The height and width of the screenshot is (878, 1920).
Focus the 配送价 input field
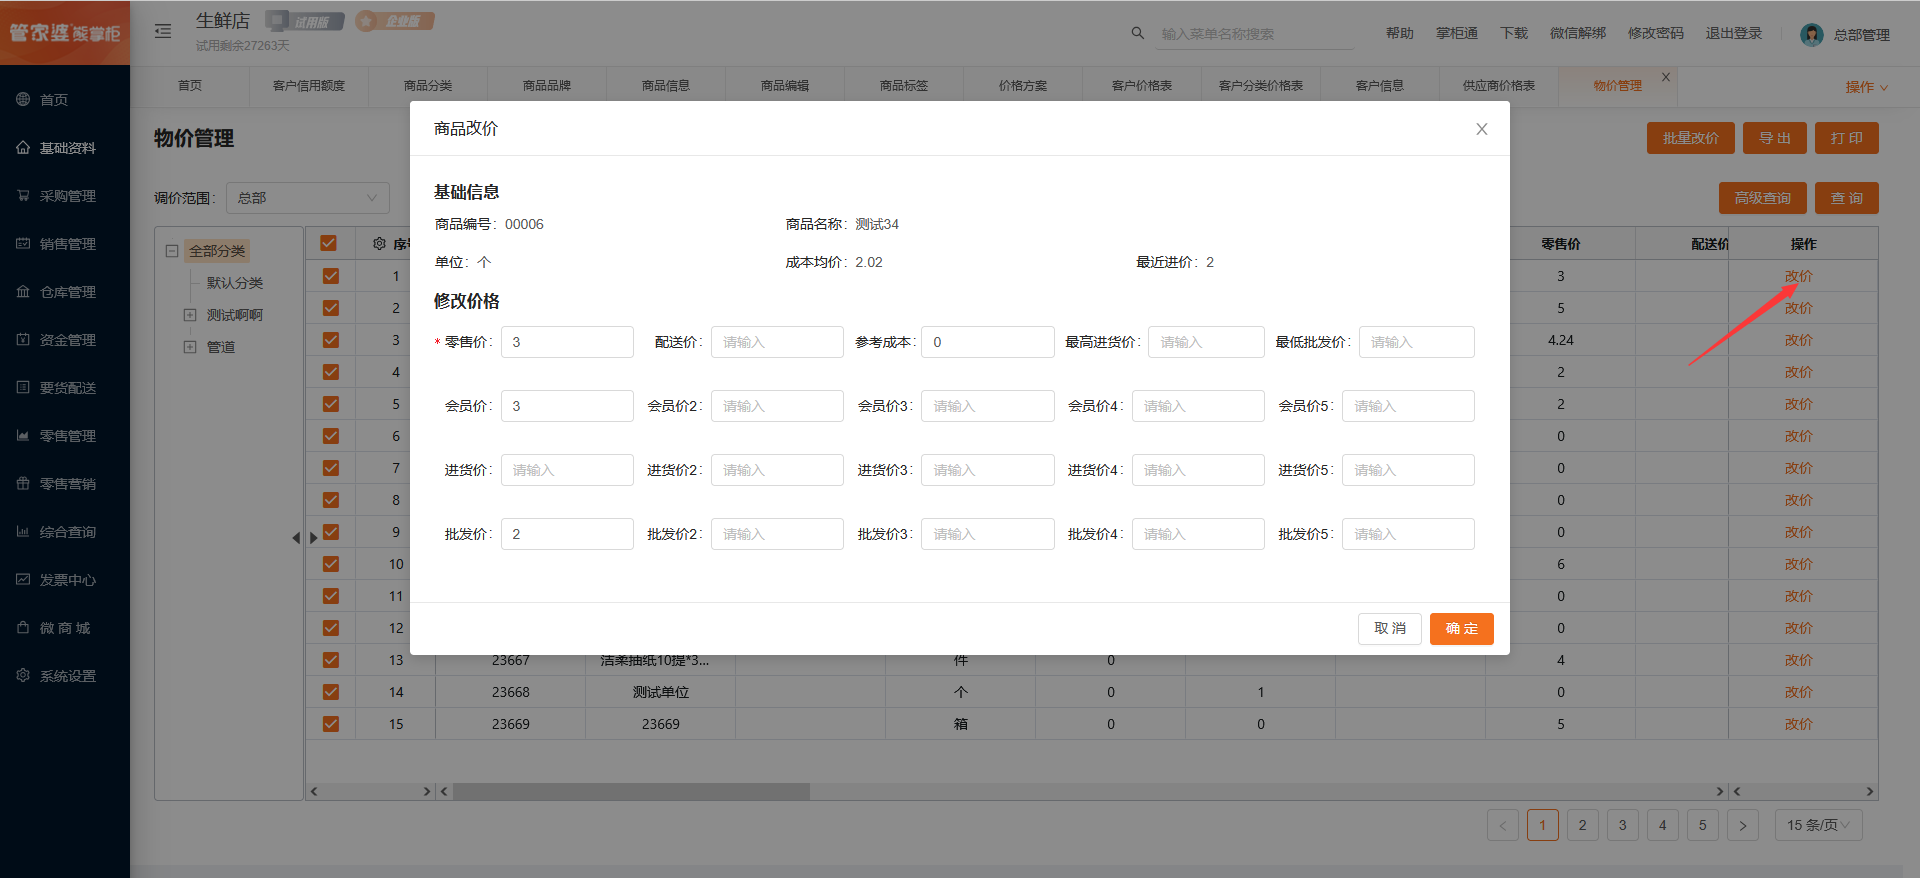(x=777, y=342)
